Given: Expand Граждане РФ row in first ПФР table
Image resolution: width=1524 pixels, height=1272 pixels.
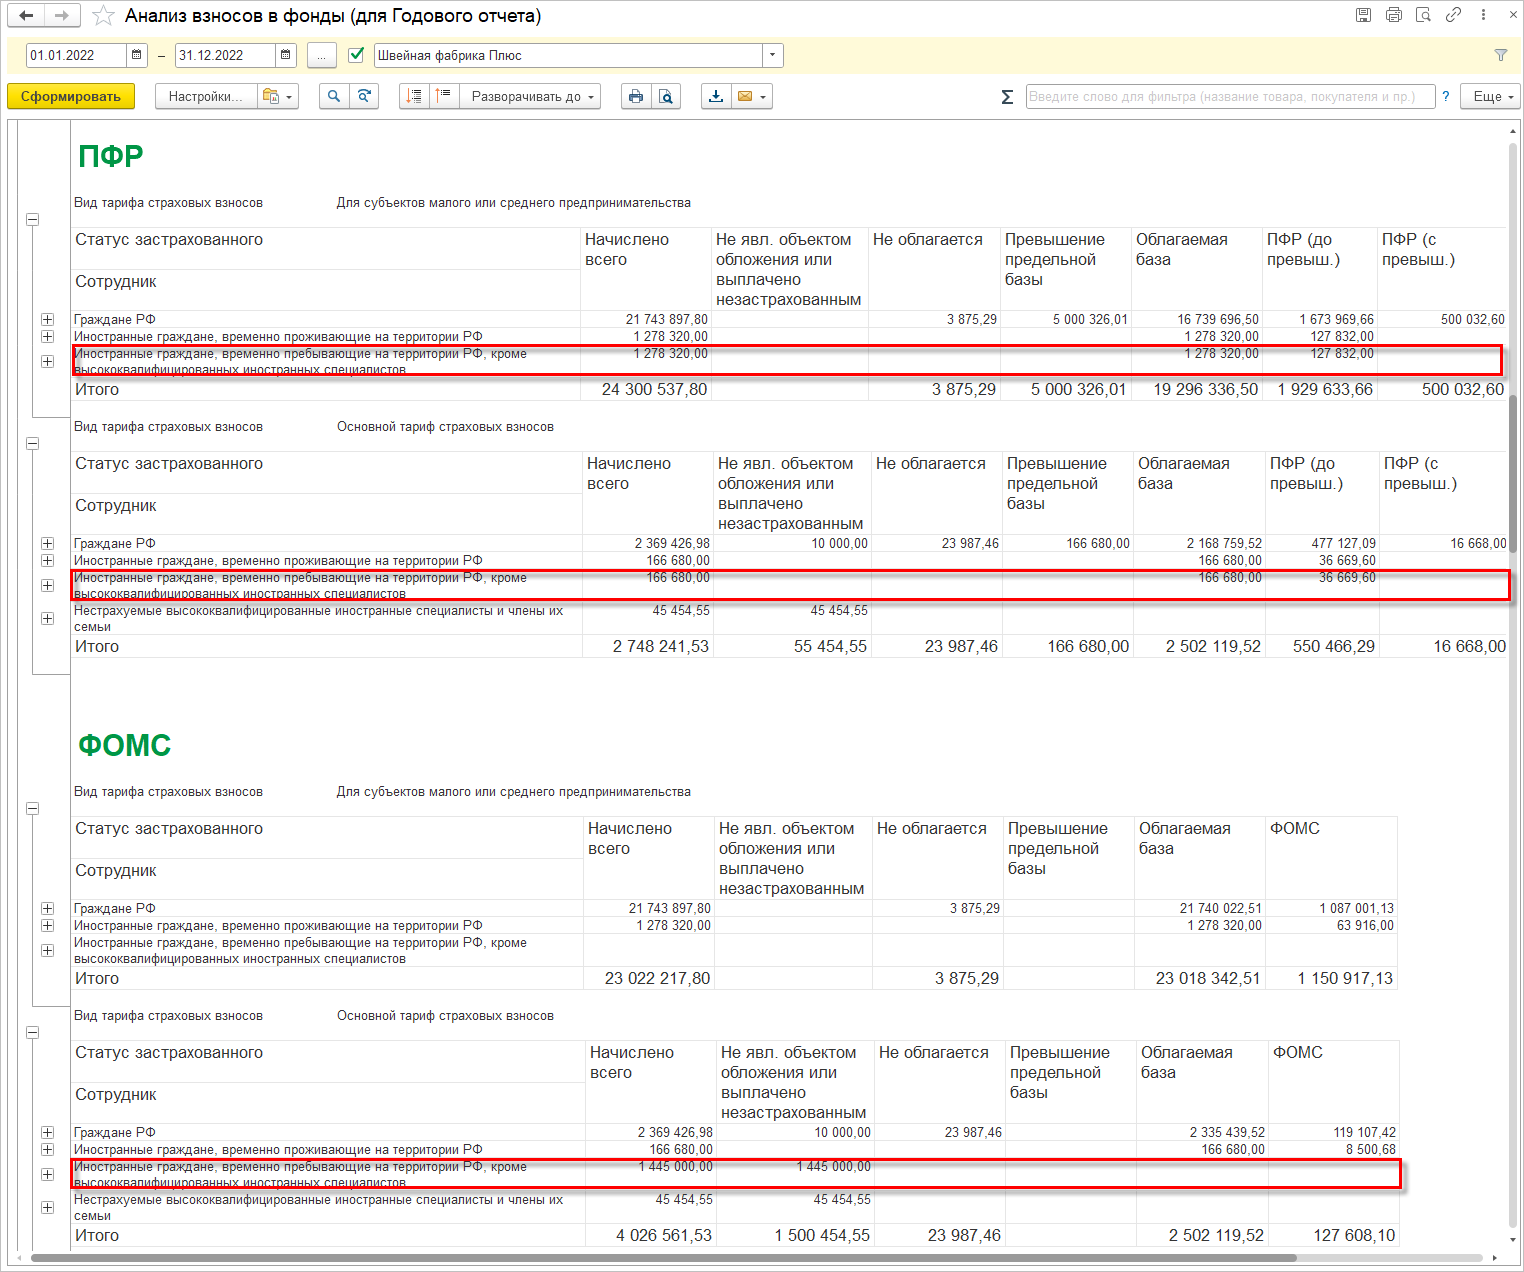Looking at the screenshot, I should pos(47,319).
